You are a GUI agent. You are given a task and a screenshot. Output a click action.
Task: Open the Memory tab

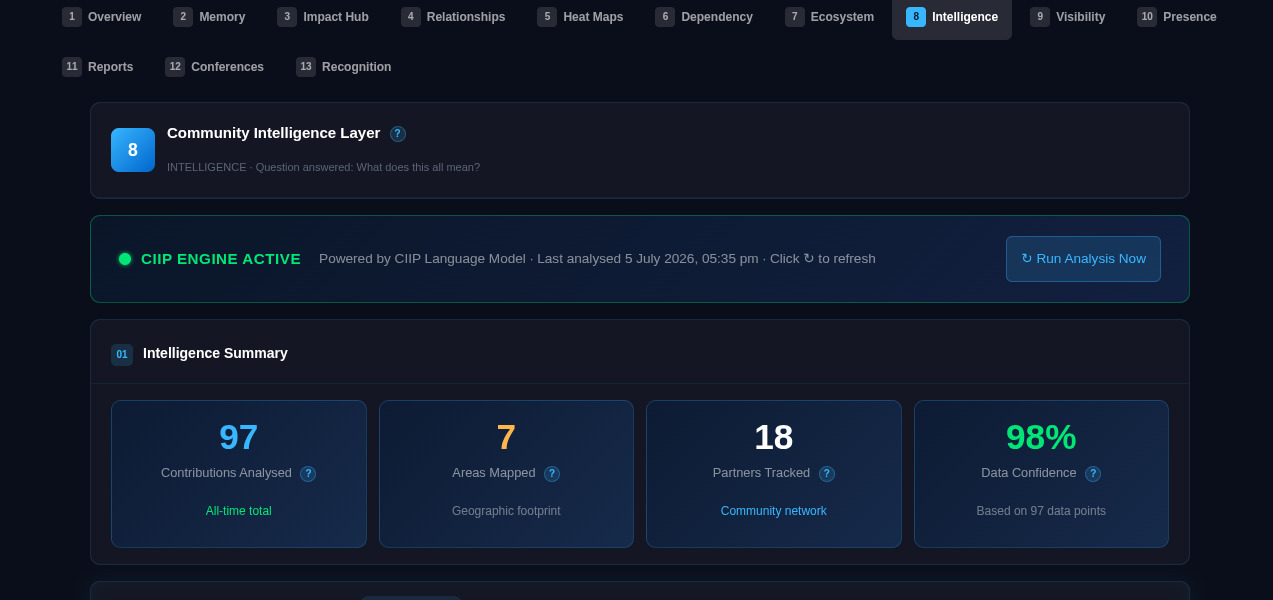pyautogui.click(x=209, y=17)
